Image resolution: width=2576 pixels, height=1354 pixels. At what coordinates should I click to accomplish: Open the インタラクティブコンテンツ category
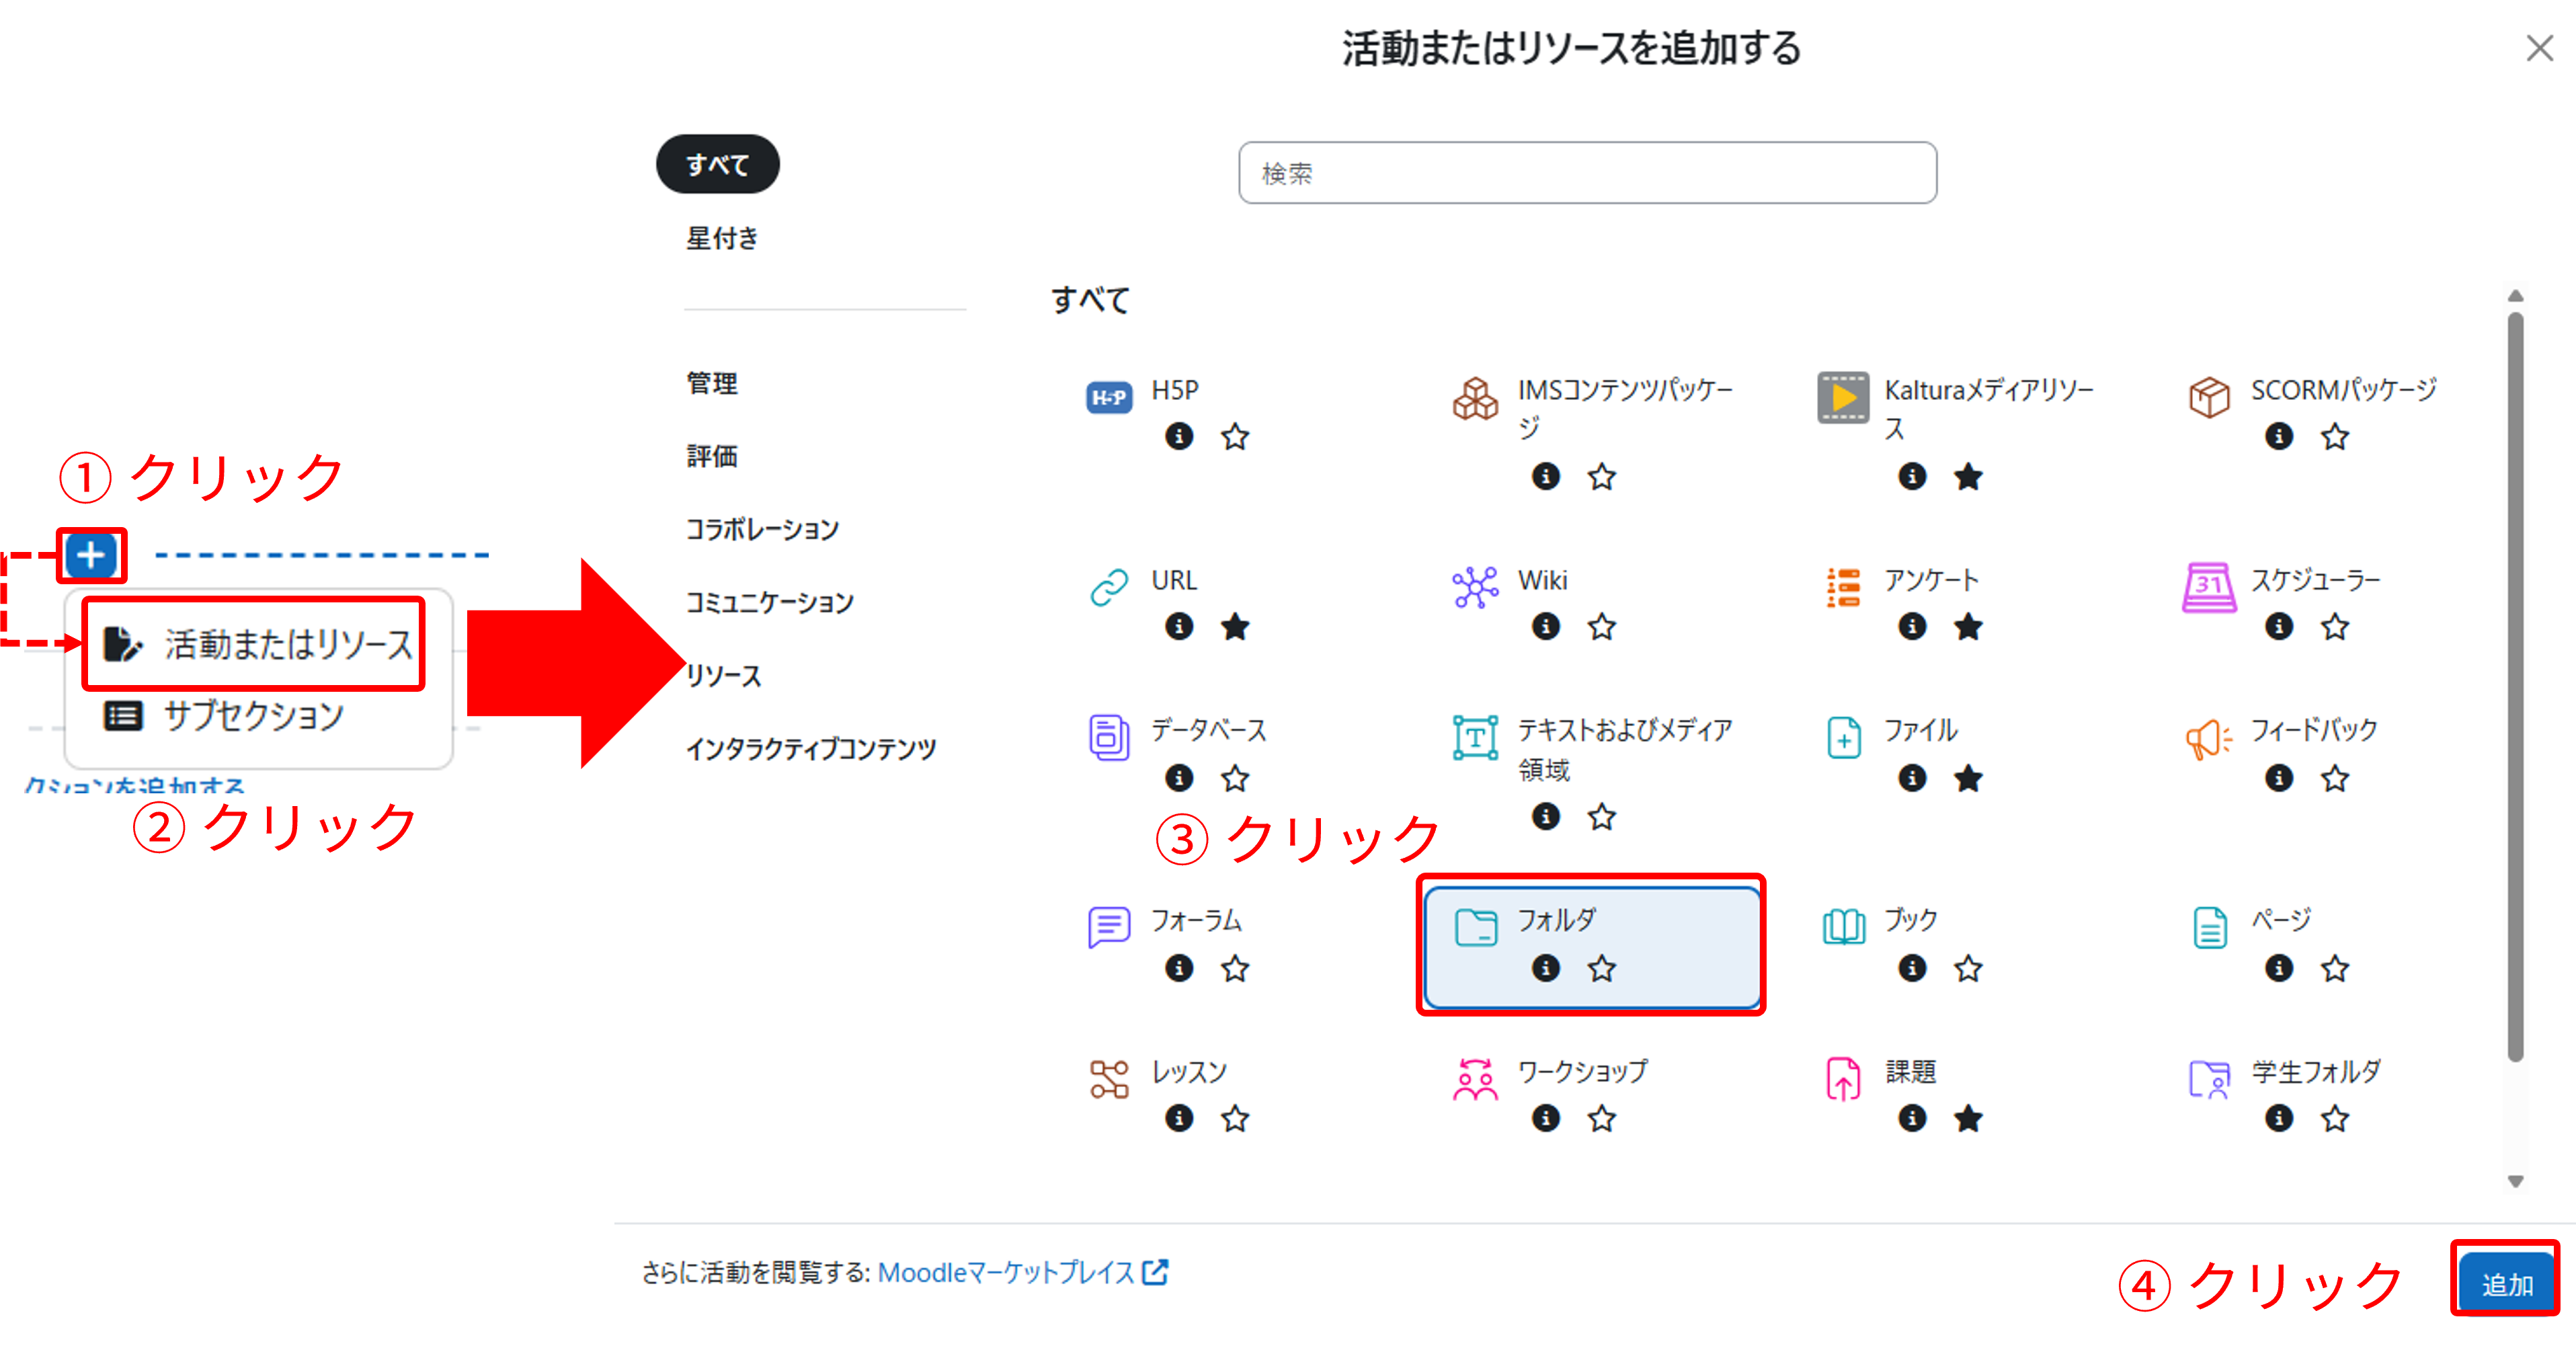coord(811,748)
